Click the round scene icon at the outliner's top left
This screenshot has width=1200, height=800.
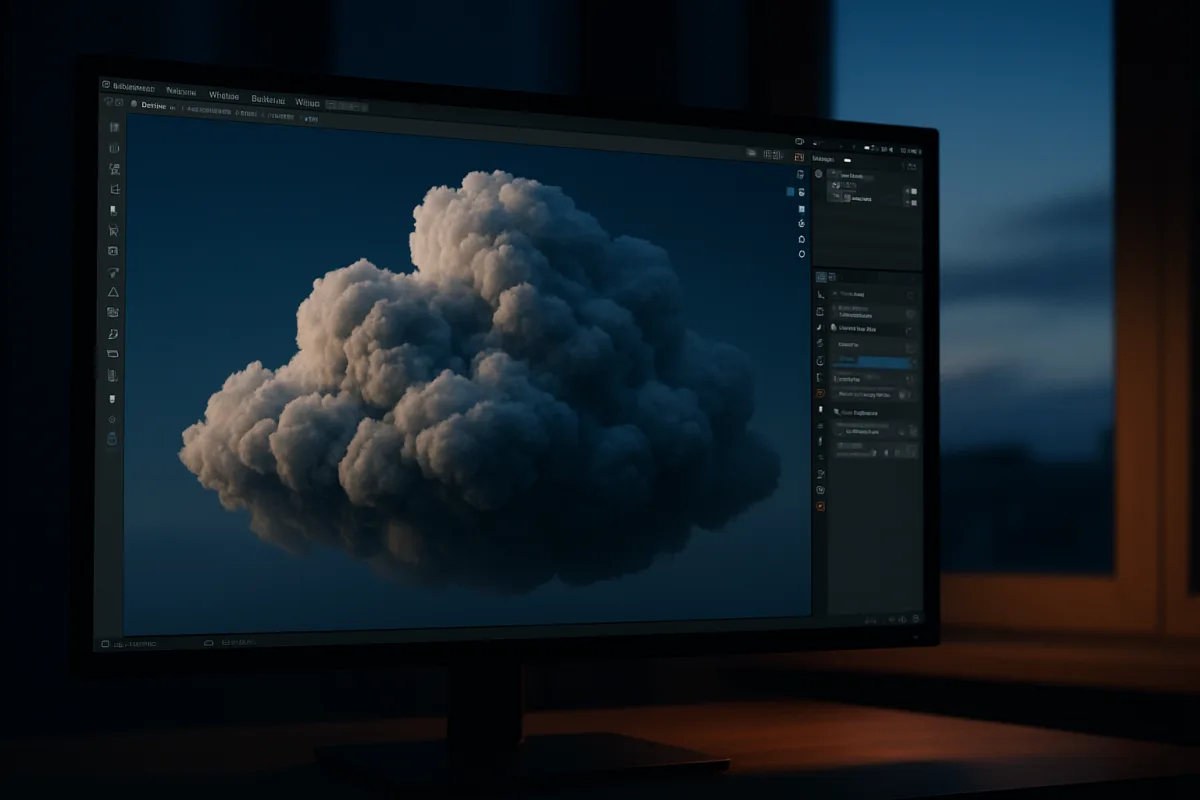[819, 174]
